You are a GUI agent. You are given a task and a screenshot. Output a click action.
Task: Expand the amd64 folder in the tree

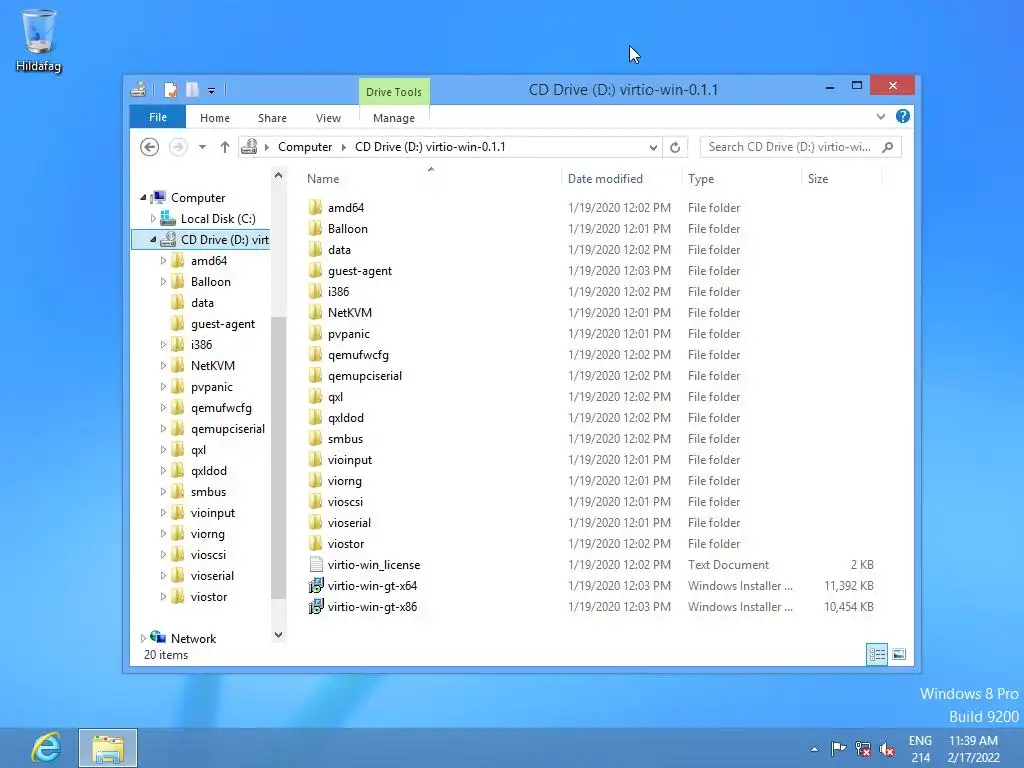coord(163,261)
